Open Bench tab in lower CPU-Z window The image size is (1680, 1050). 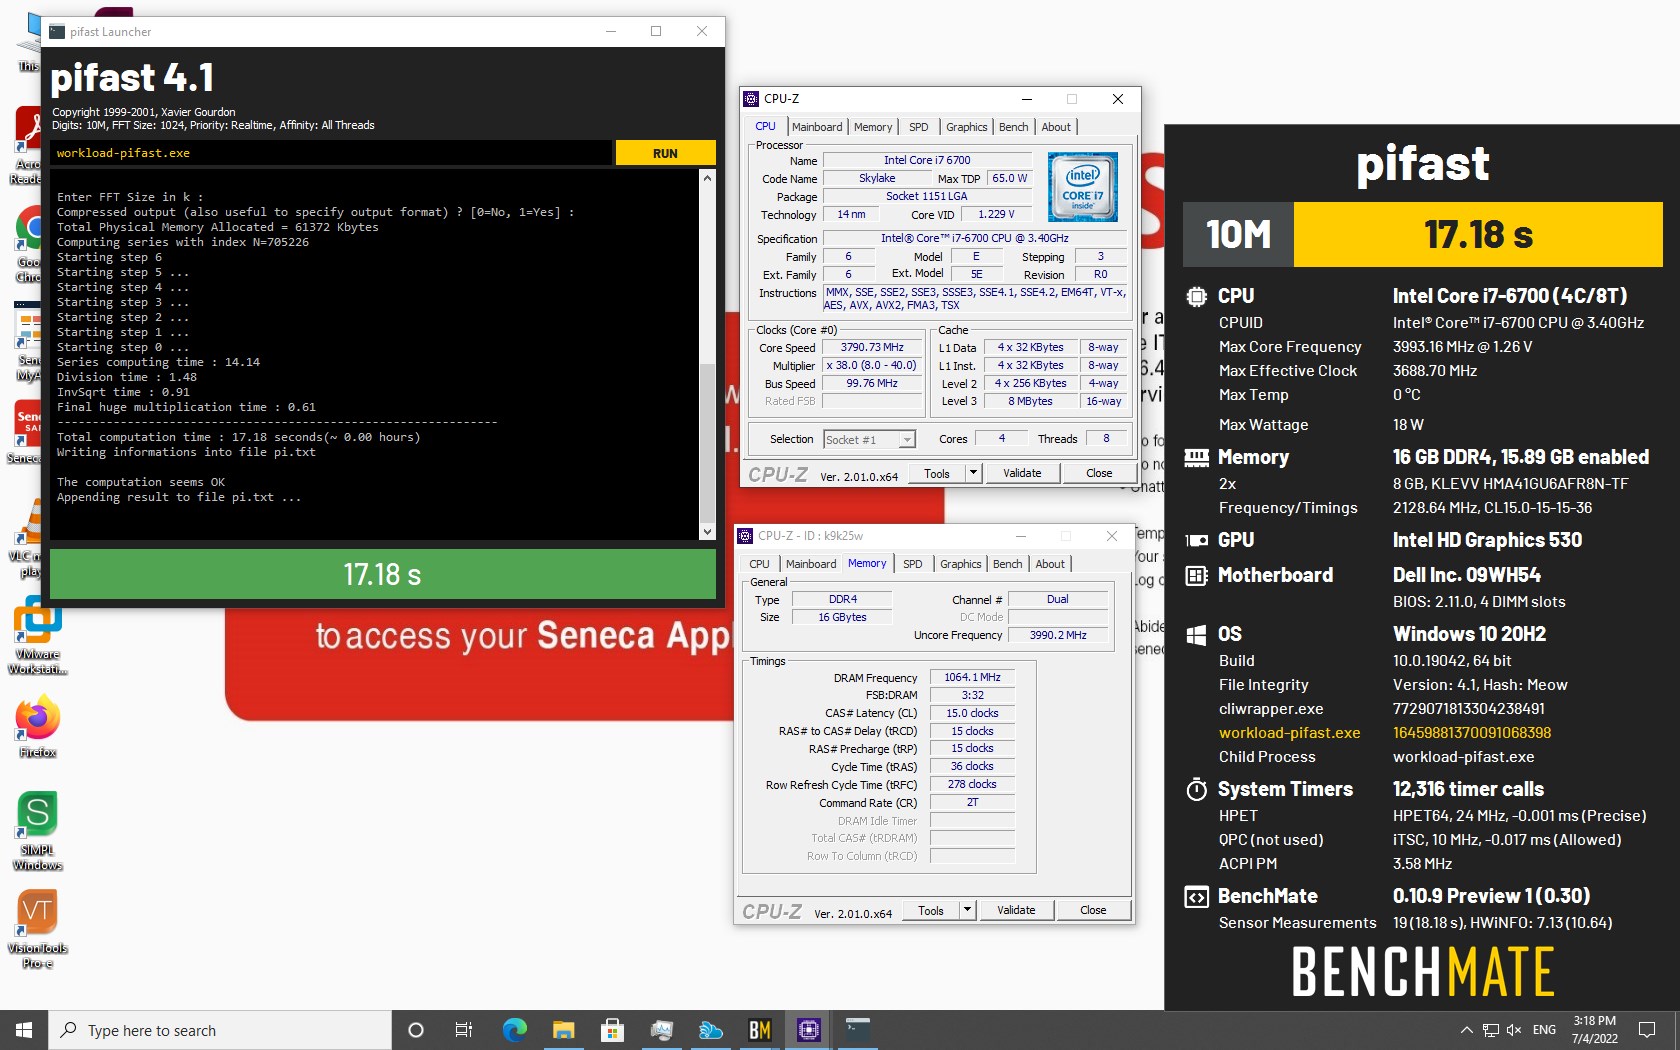[1007, 564]
